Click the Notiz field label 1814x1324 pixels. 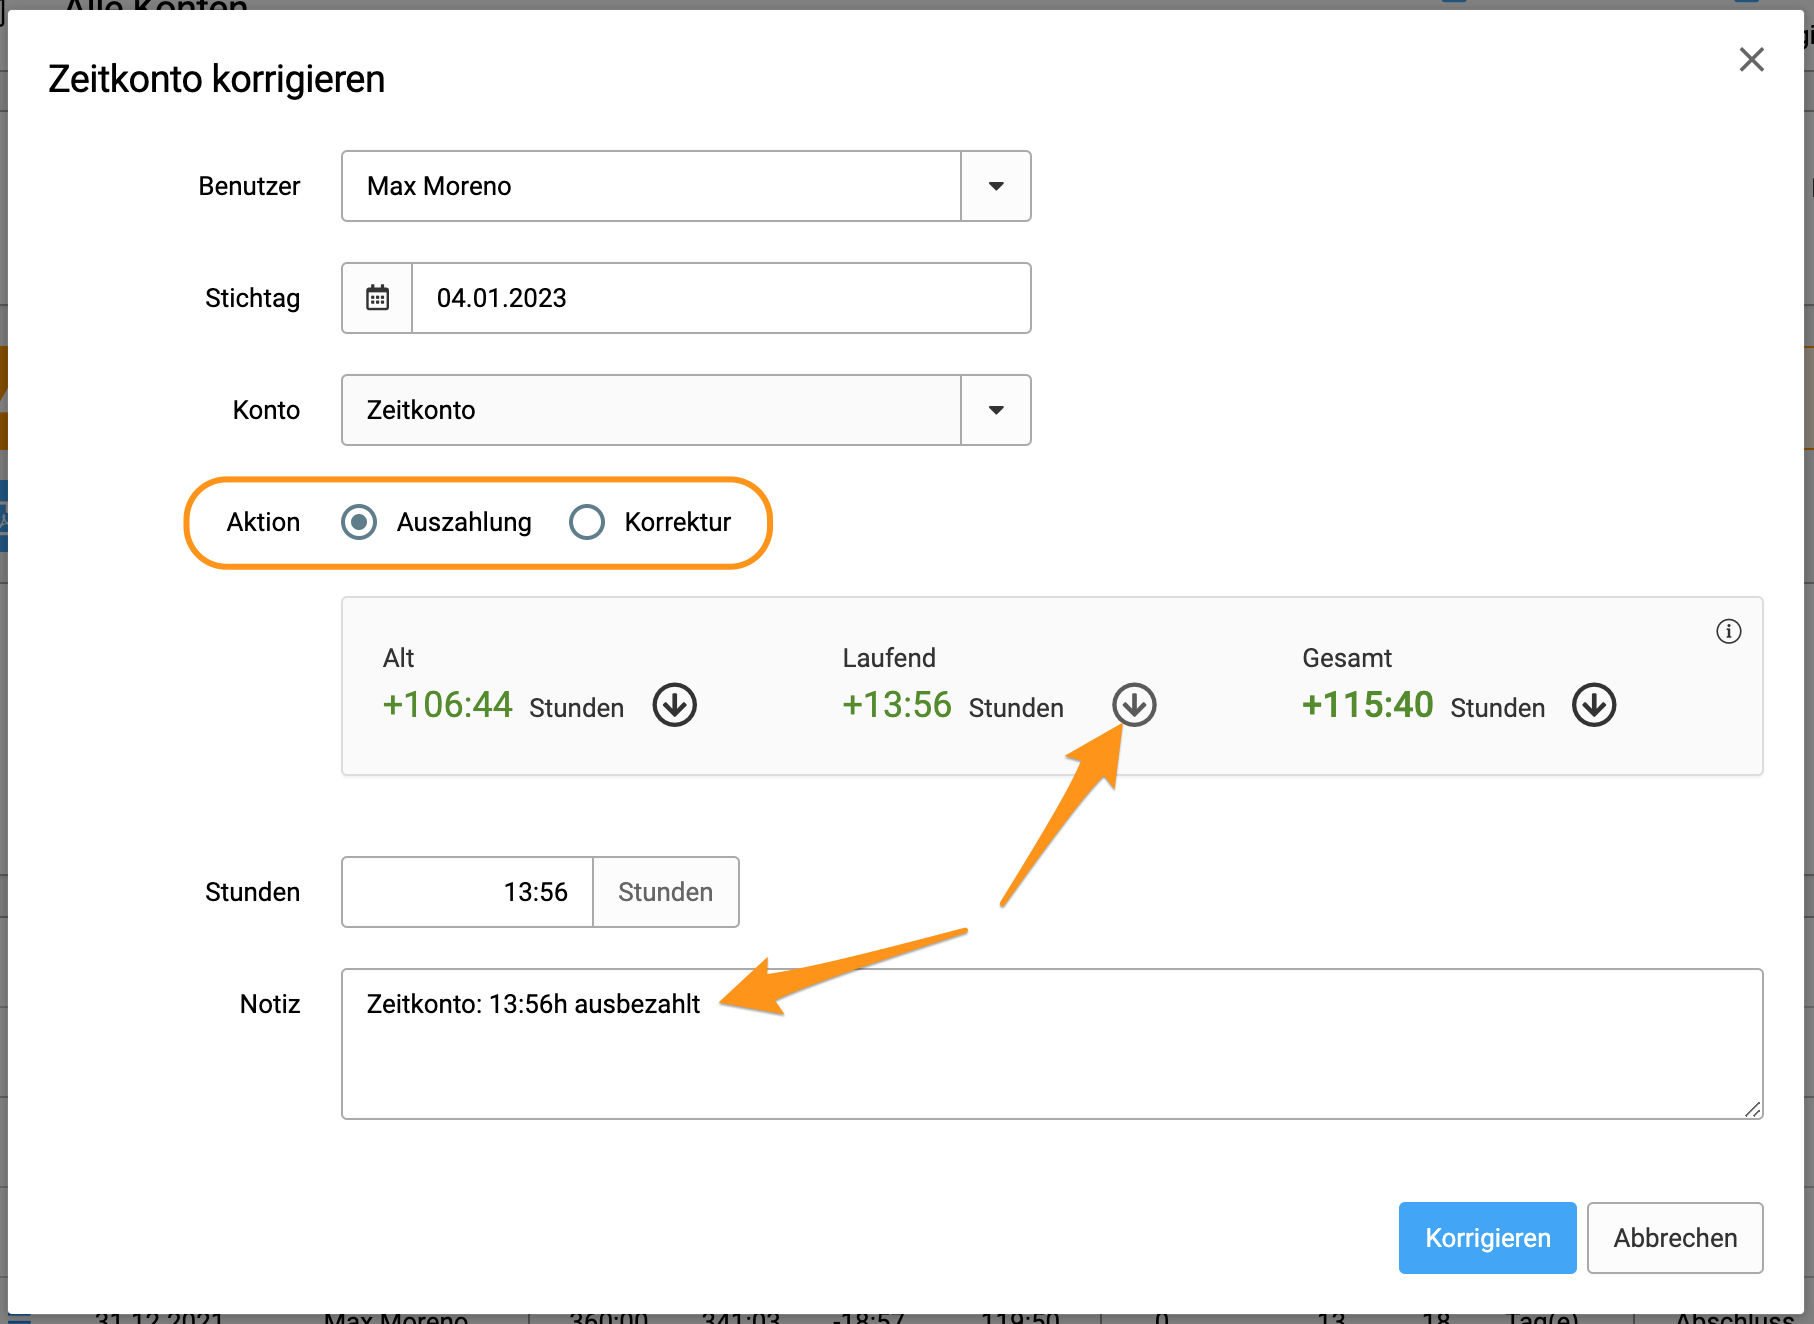[x=270, y=1004]
